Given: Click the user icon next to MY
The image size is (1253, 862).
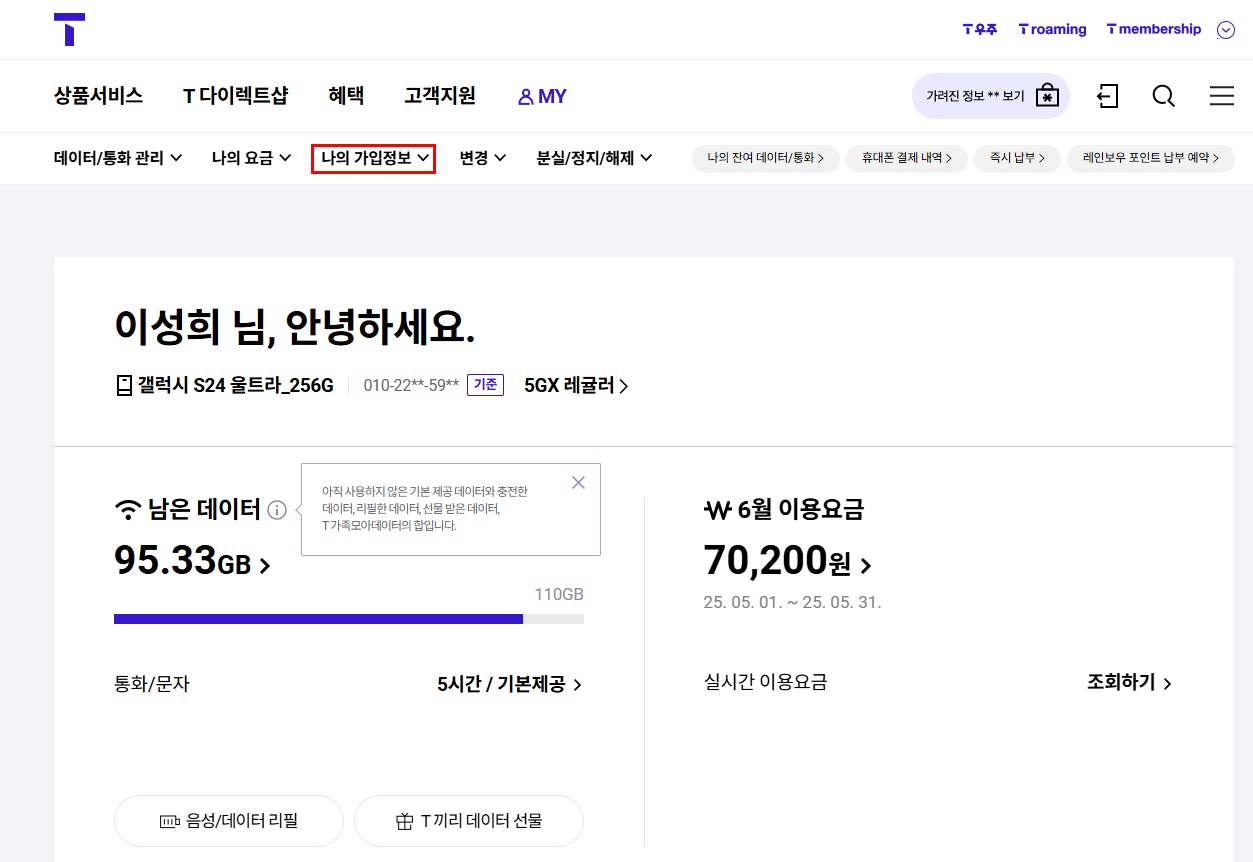Looking at the screenshot, I should 525,97.
